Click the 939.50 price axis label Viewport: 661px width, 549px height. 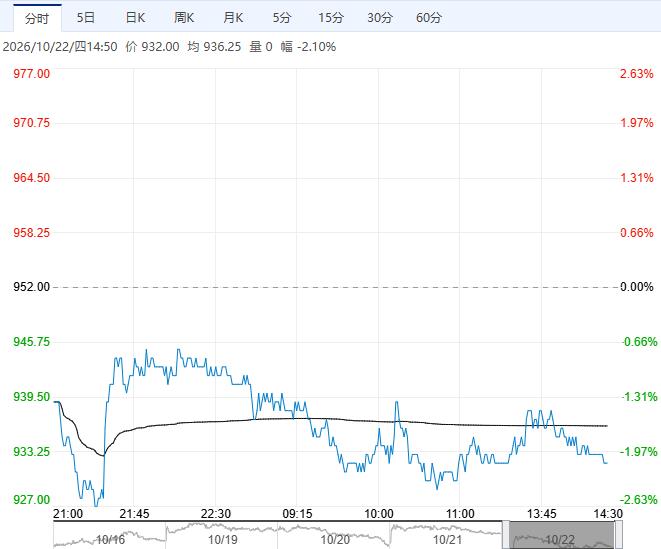click(x=31, y=397)
